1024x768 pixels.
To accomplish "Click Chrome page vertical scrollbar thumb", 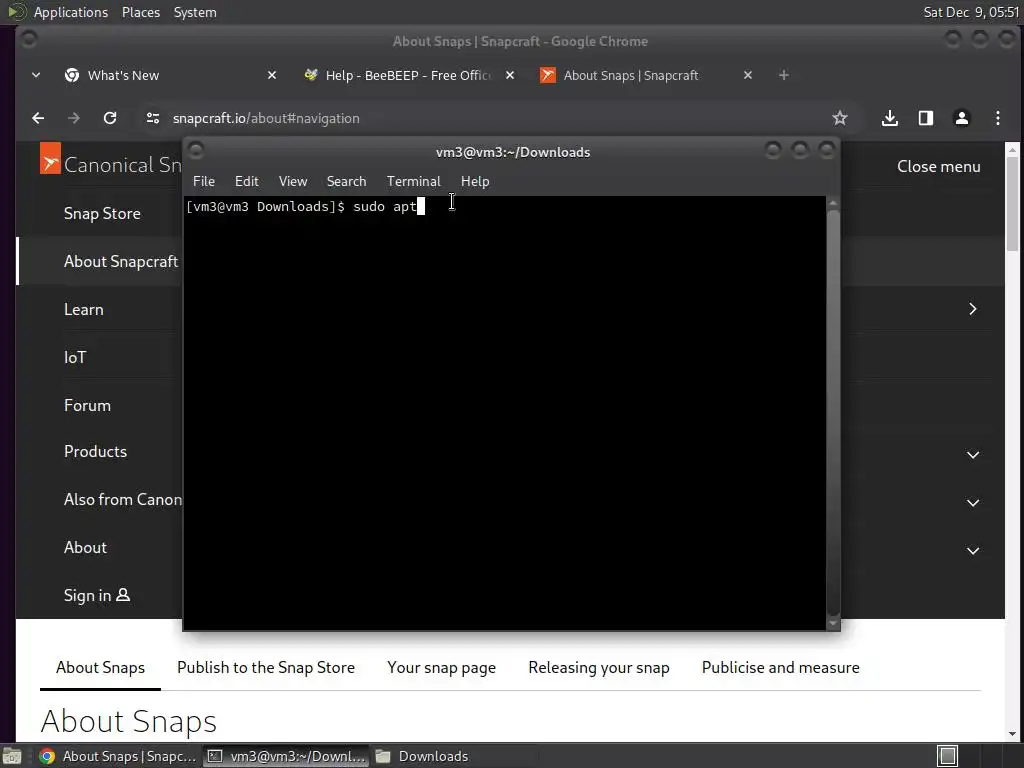I will tap(1012, 204).
